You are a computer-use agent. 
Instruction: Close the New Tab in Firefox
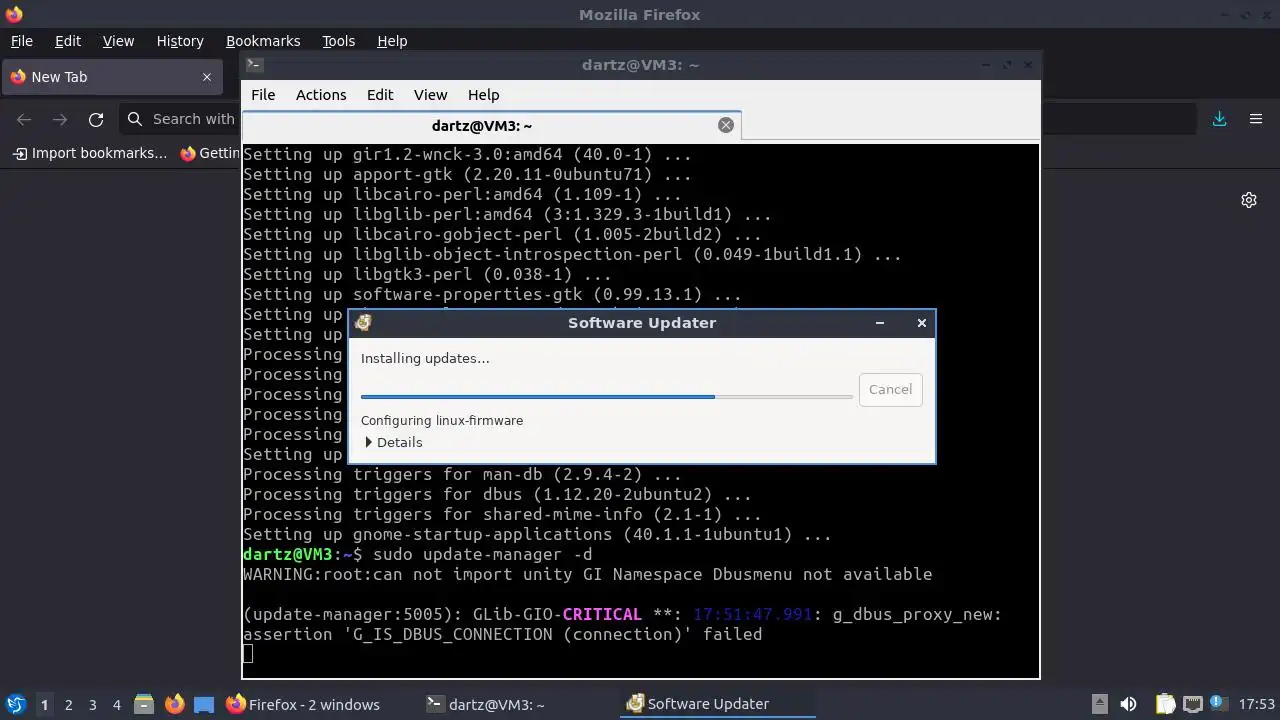coord(207,77)
